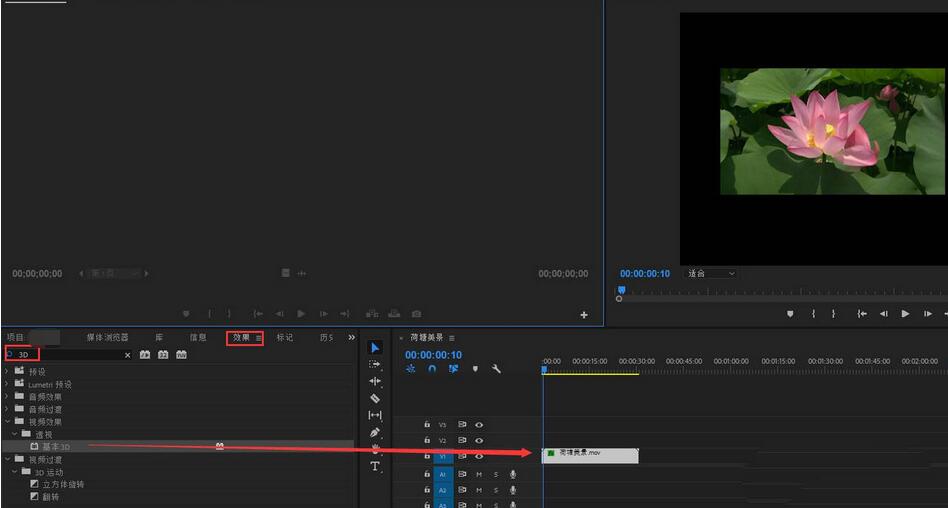Viewport: 948px width, 508px height.
Task: Expand the Lumetri 预设 folder
Action: tap(7, 384)
